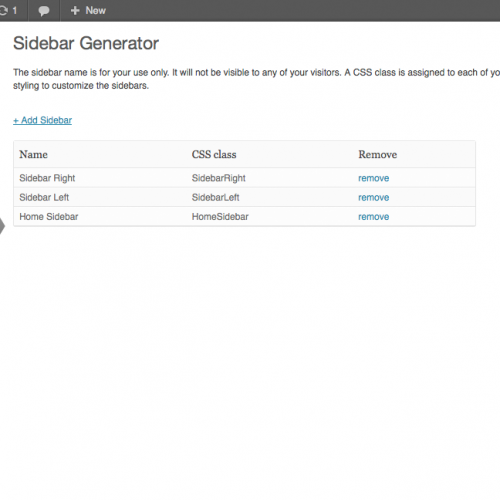The height and width of the screenshot is (500, 500).
Task: Click the SidebarLeft CSS class text
Action: (216, 198)
